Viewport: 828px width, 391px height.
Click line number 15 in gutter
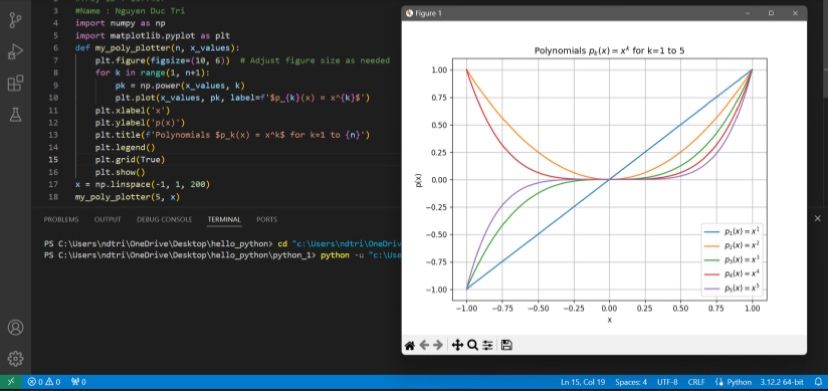[x=54, y=160]
